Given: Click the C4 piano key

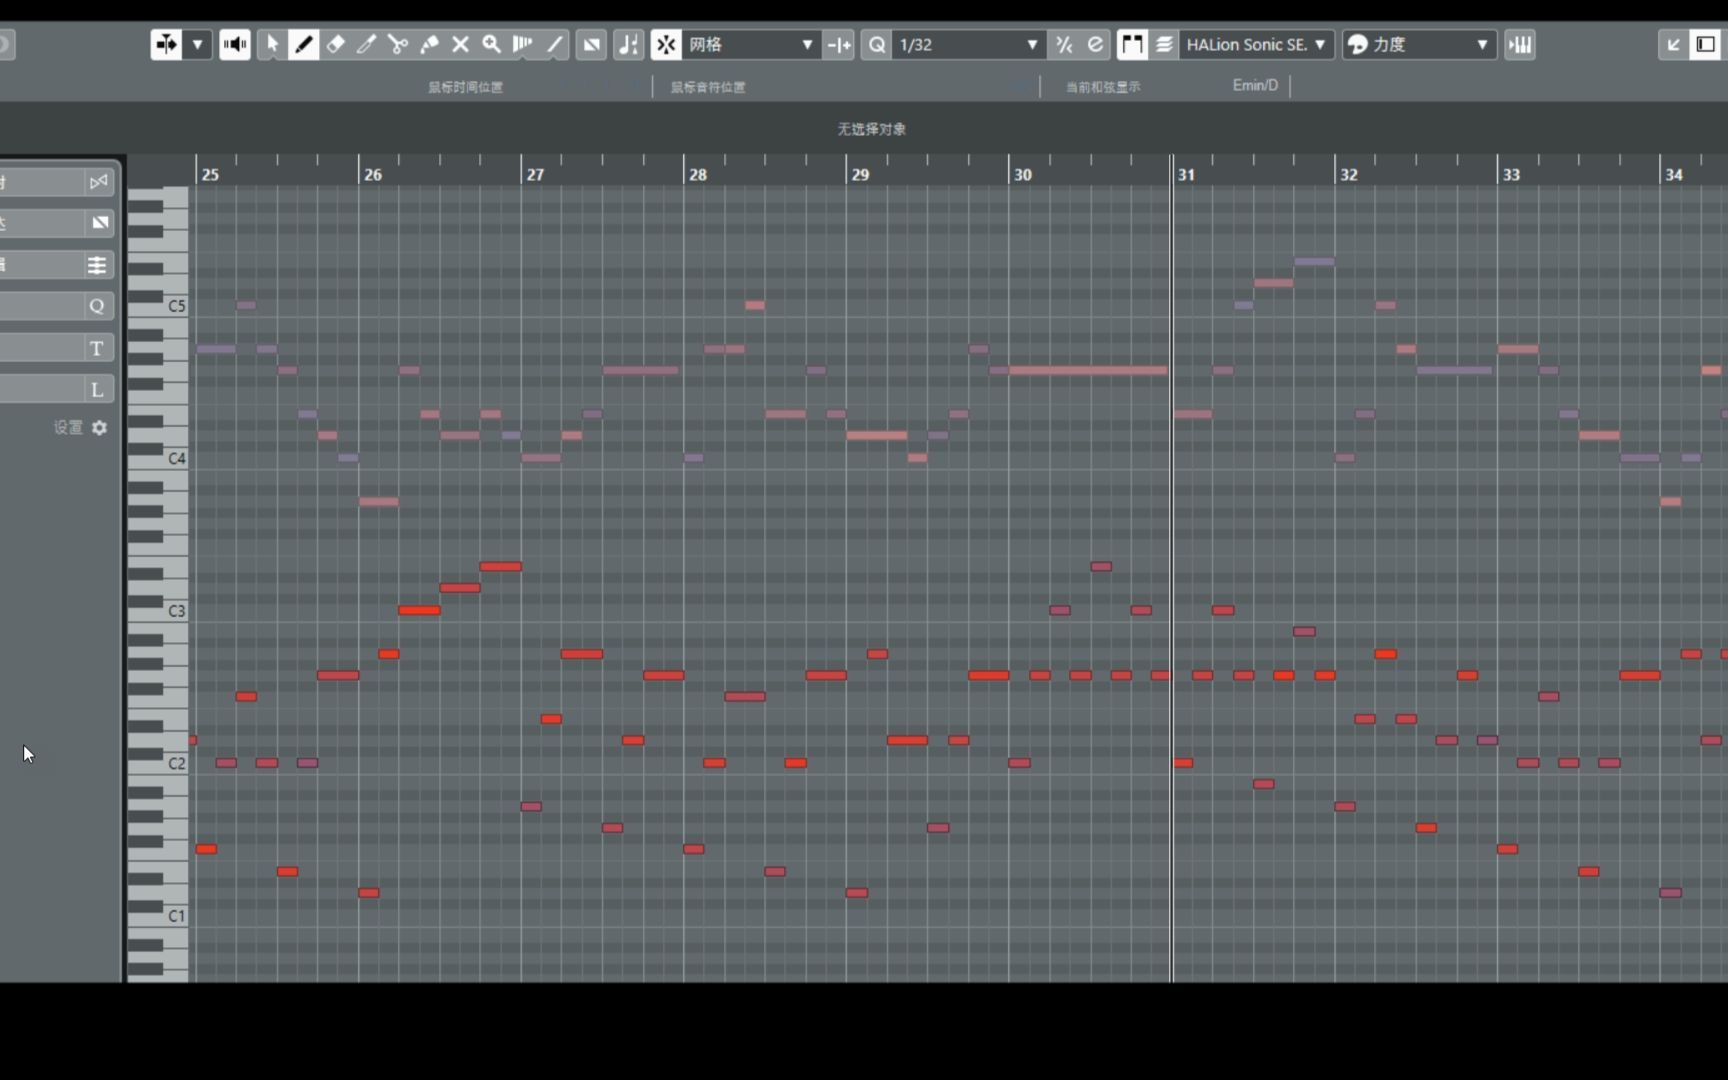Looking at the screenshot, I should [x=176, y=458].
